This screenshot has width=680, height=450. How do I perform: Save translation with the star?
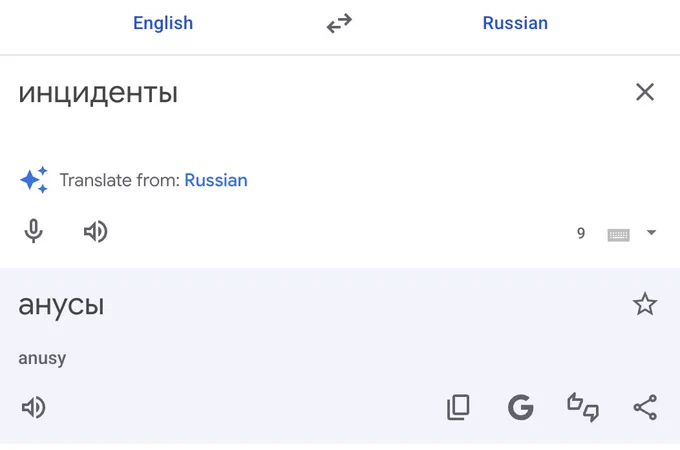pos(645,304)
